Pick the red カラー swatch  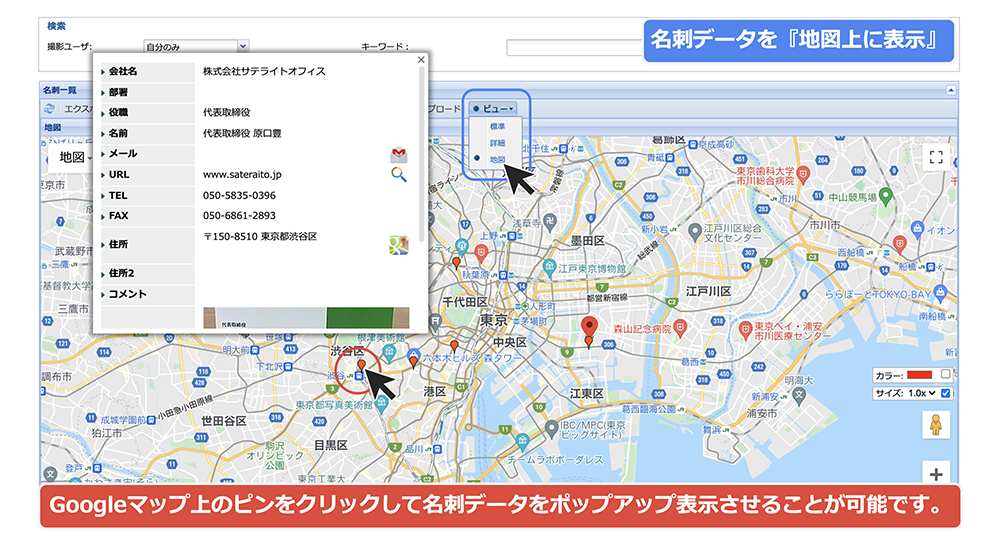click(920, 374)
